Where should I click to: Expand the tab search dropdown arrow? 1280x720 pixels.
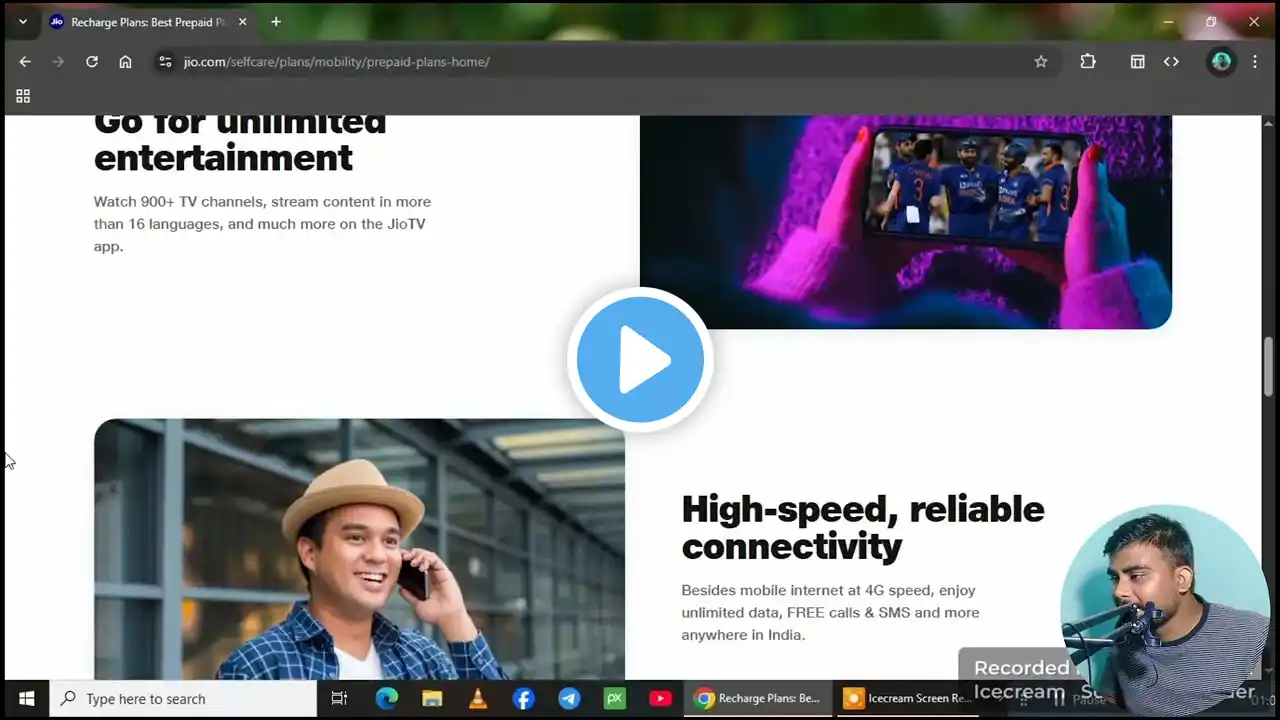click(x=23, y=22)
